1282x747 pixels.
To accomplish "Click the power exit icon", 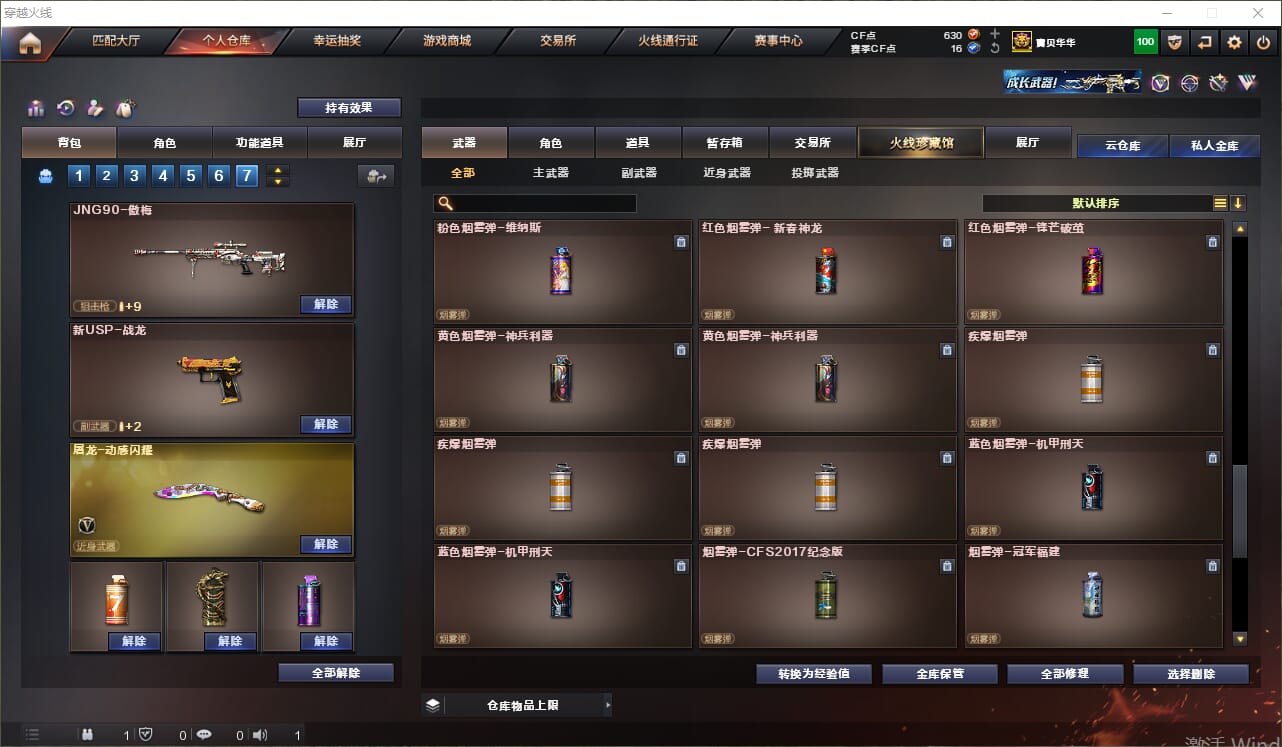I will pyautogui.click(x=1264, y=42).
